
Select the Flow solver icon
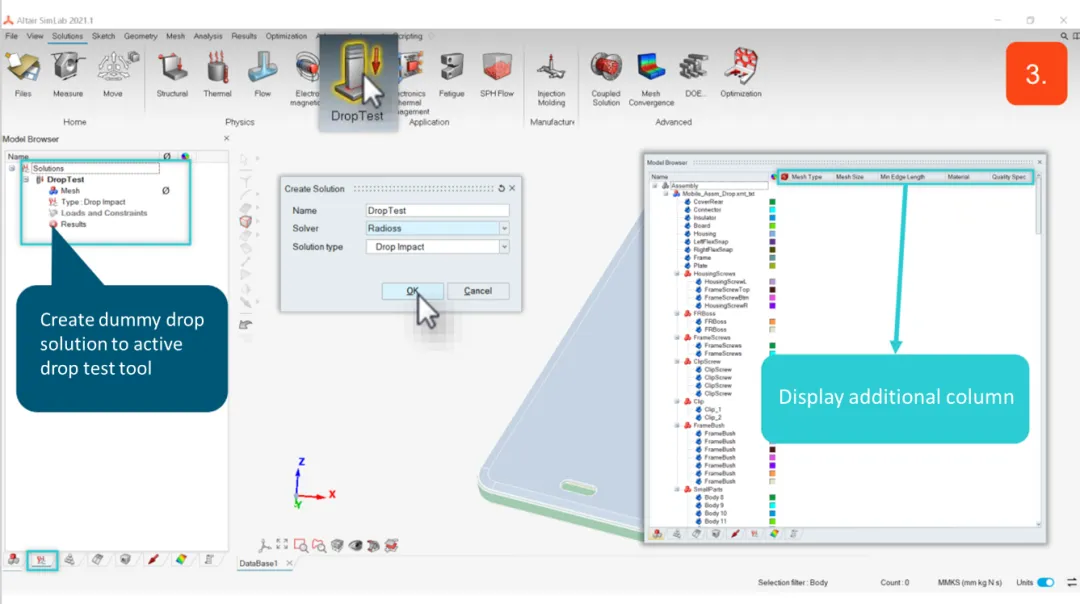pos(262,73)
